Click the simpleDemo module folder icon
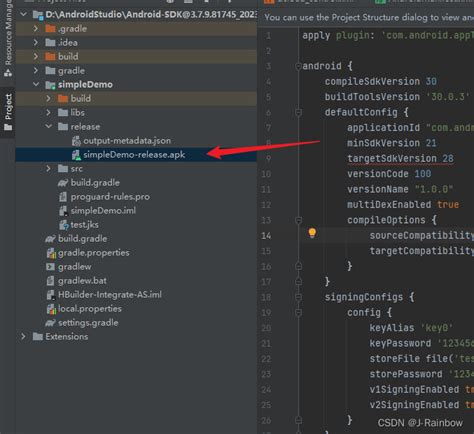474x434 pixels. coord(50,85)
